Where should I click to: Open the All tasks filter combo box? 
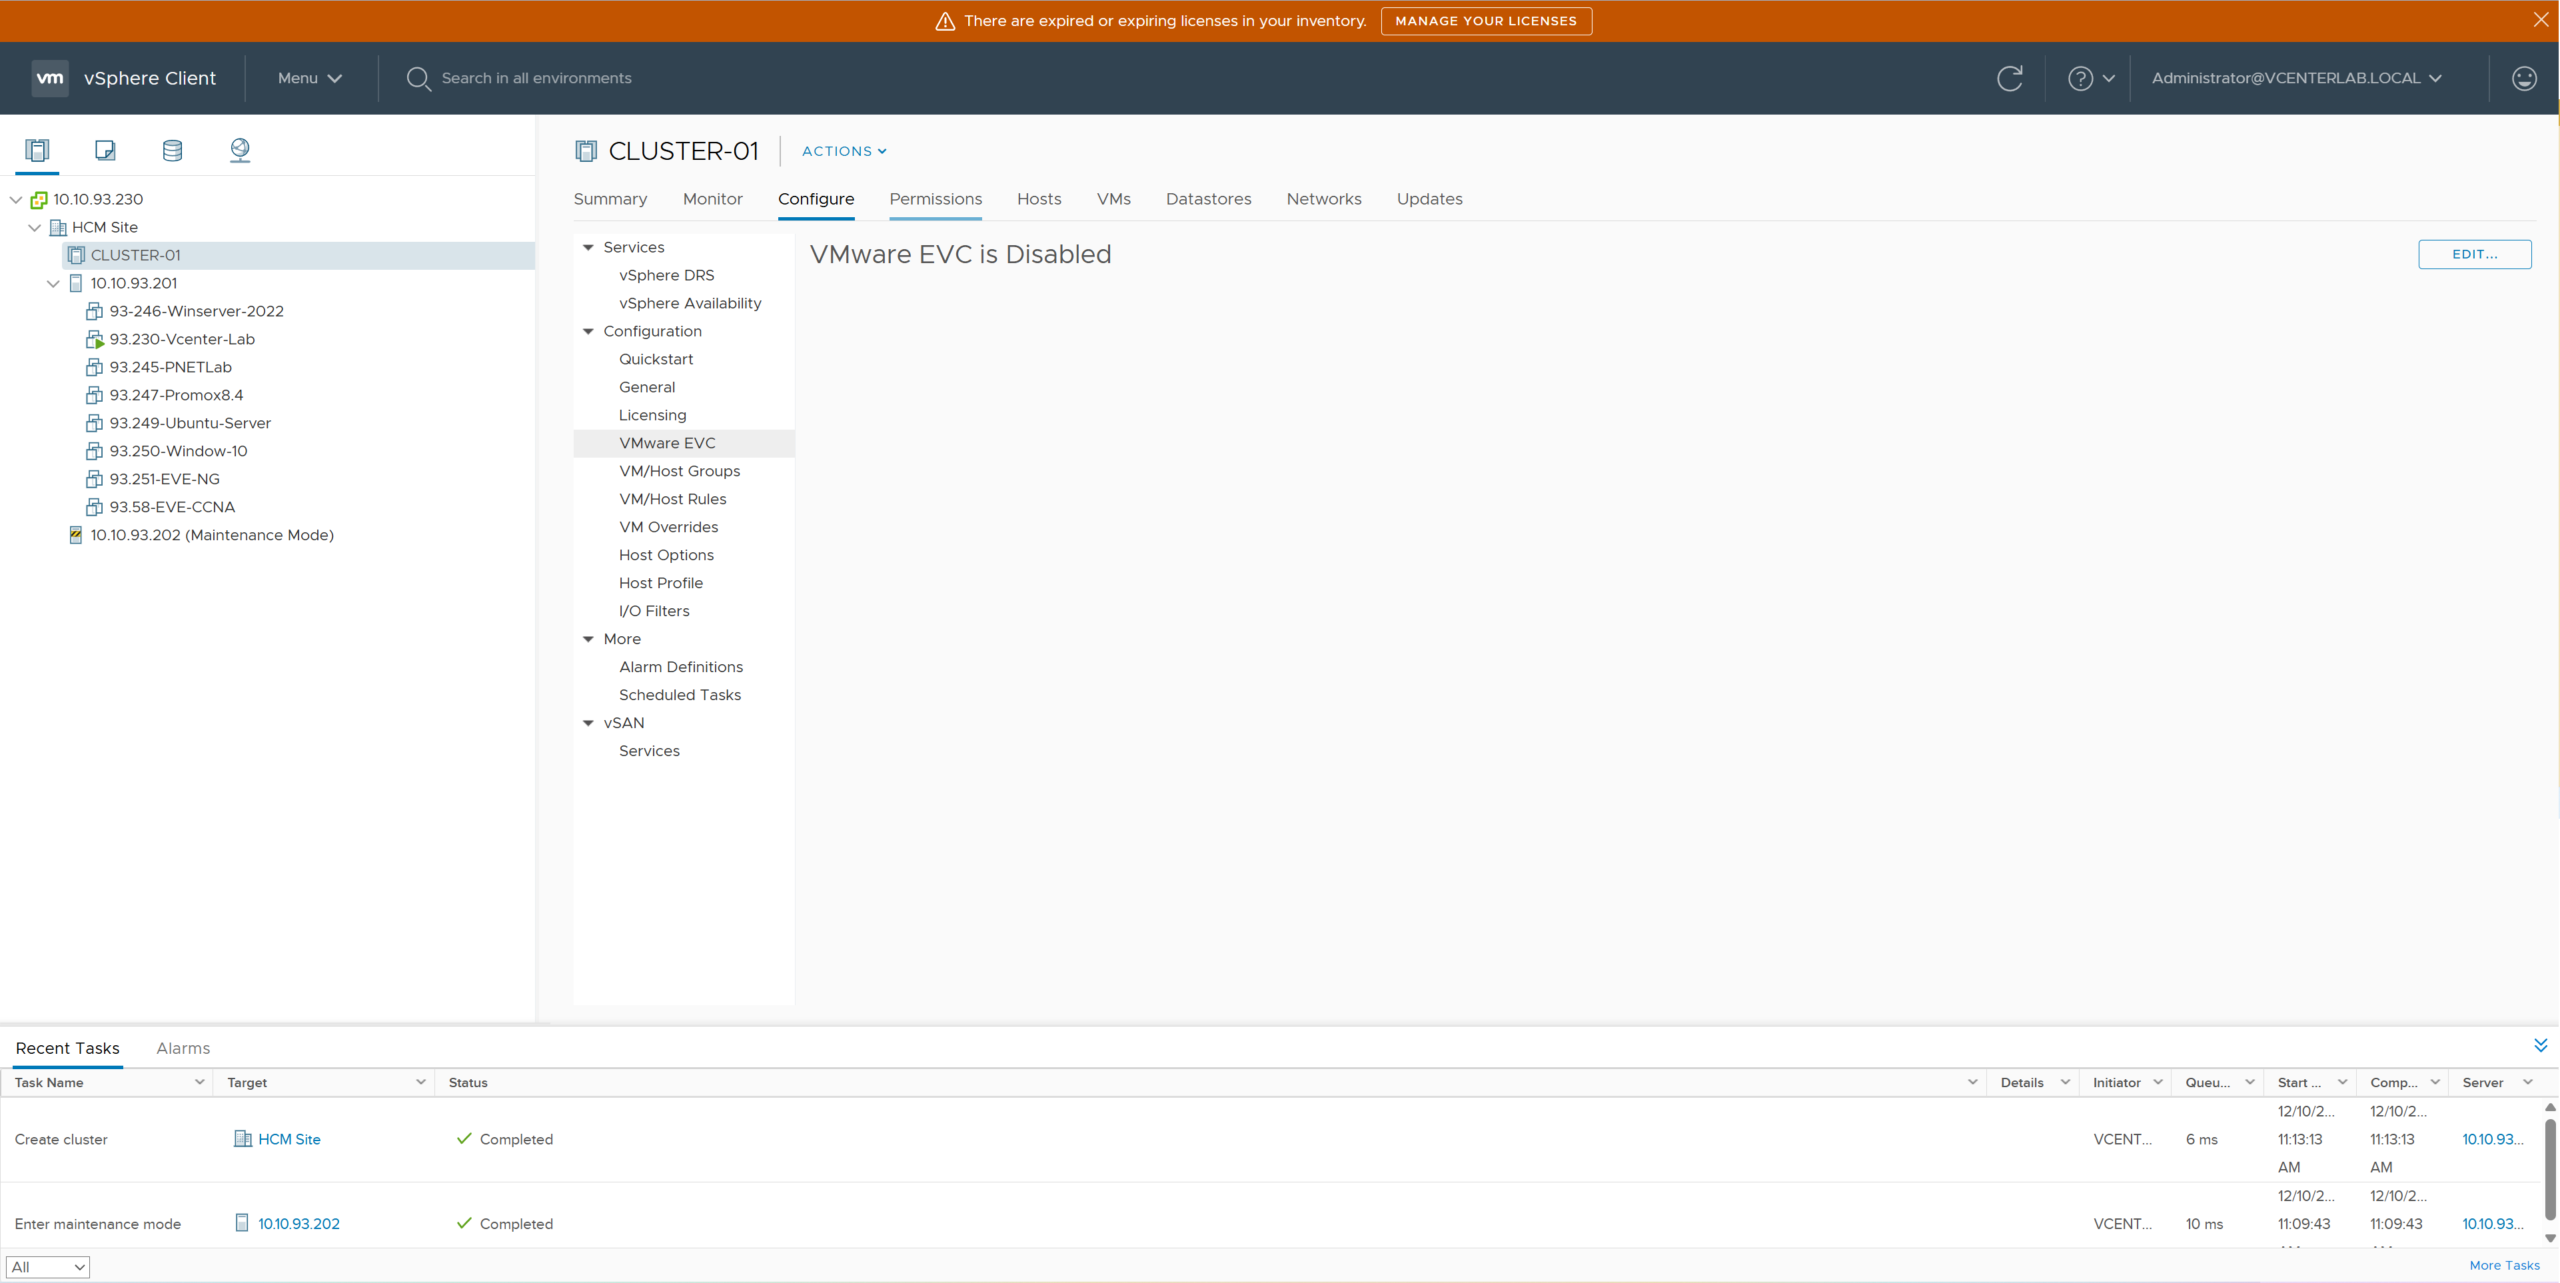[48, 1266]
